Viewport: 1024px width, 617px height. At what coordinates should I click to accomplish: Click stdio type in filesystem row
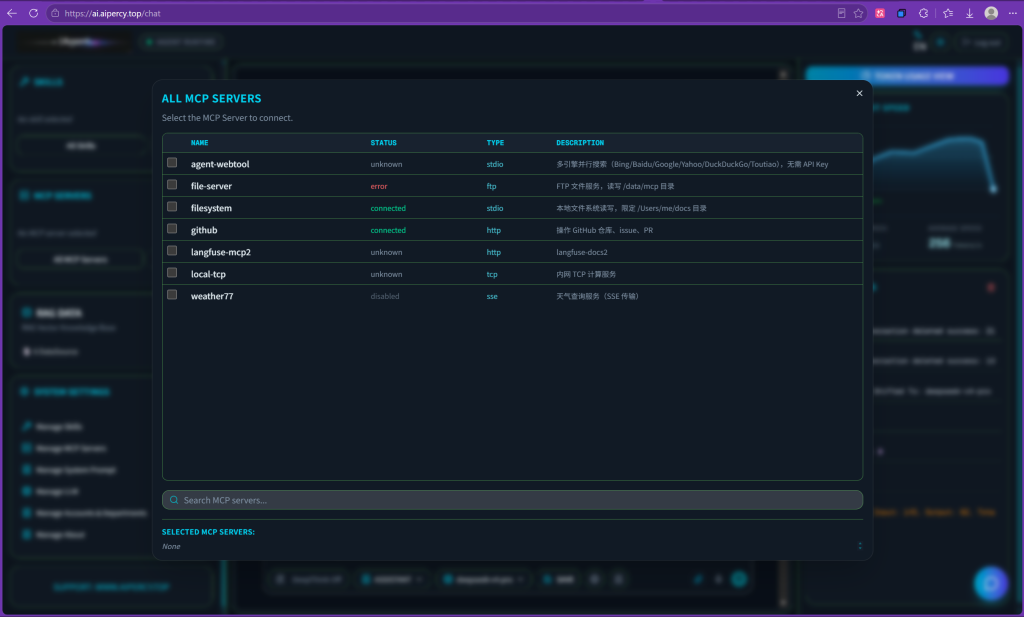[494, 208]
